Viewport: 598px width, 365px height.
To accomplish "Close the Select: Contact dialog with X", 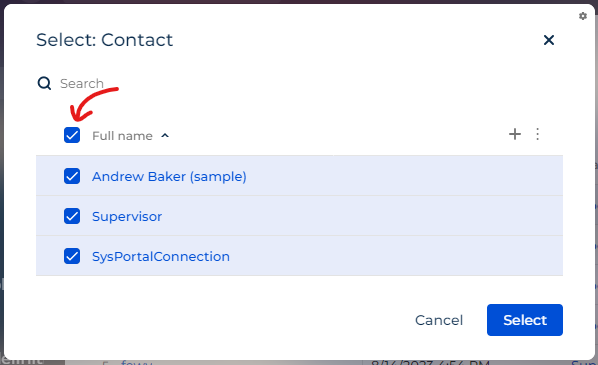I will click(x=548, y=40).
